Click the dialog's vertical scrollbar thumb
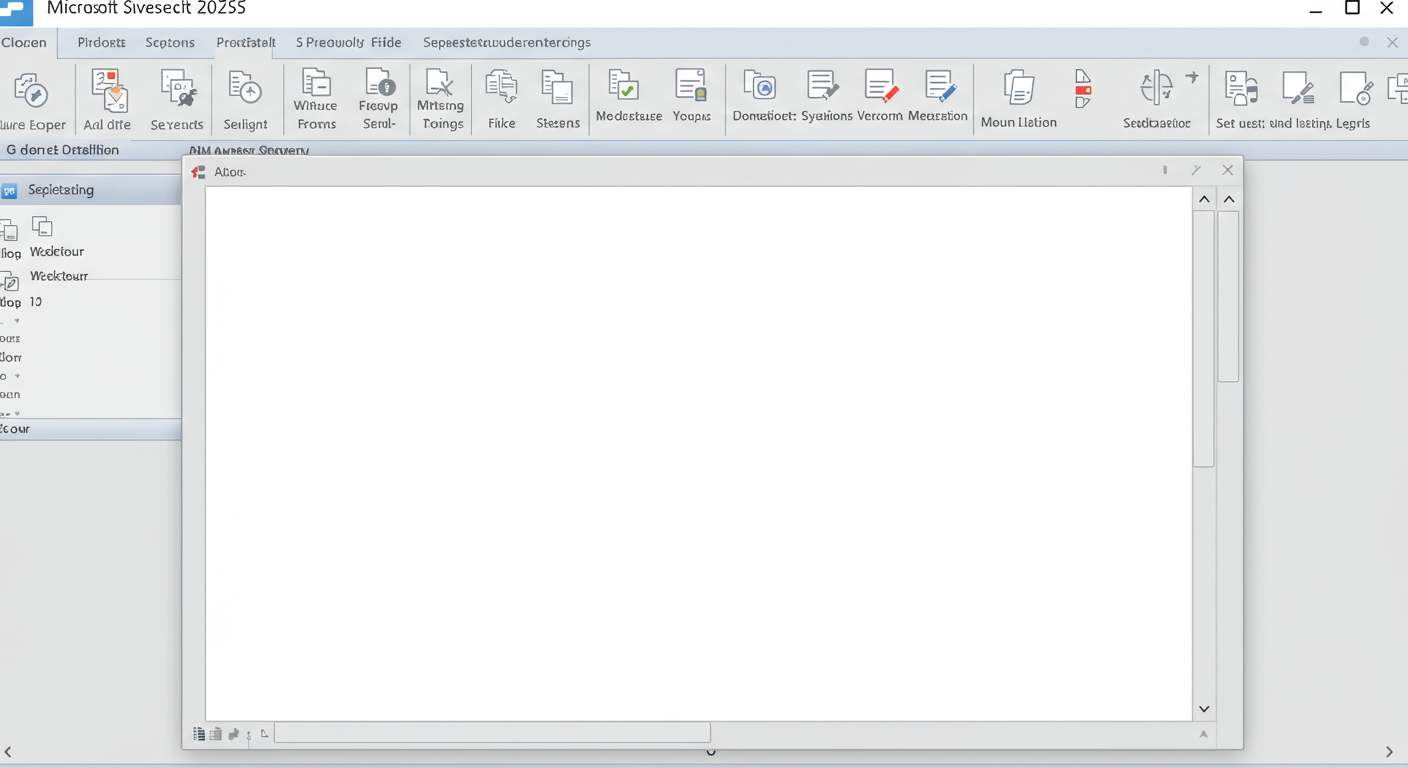The width and height of the screenshot is (1408, 768). 1204,335
